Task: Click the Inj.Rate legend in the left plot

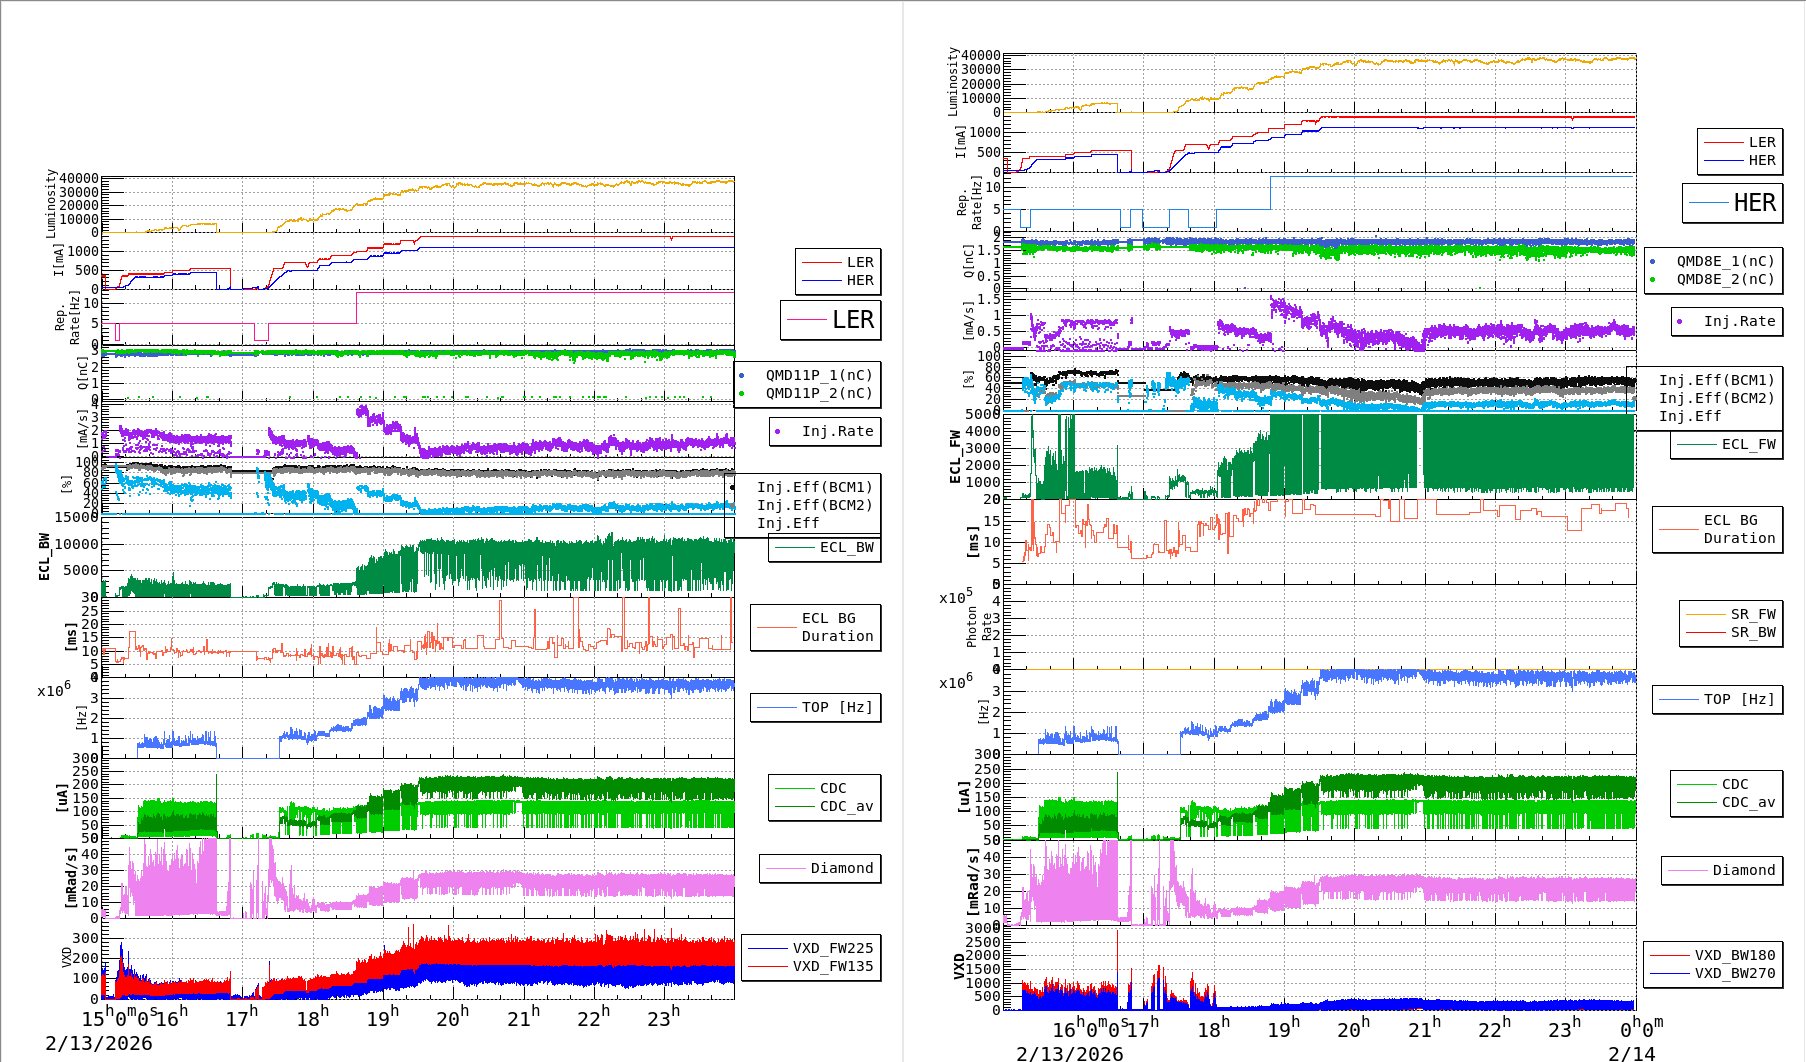Action: tap(825, 431)
